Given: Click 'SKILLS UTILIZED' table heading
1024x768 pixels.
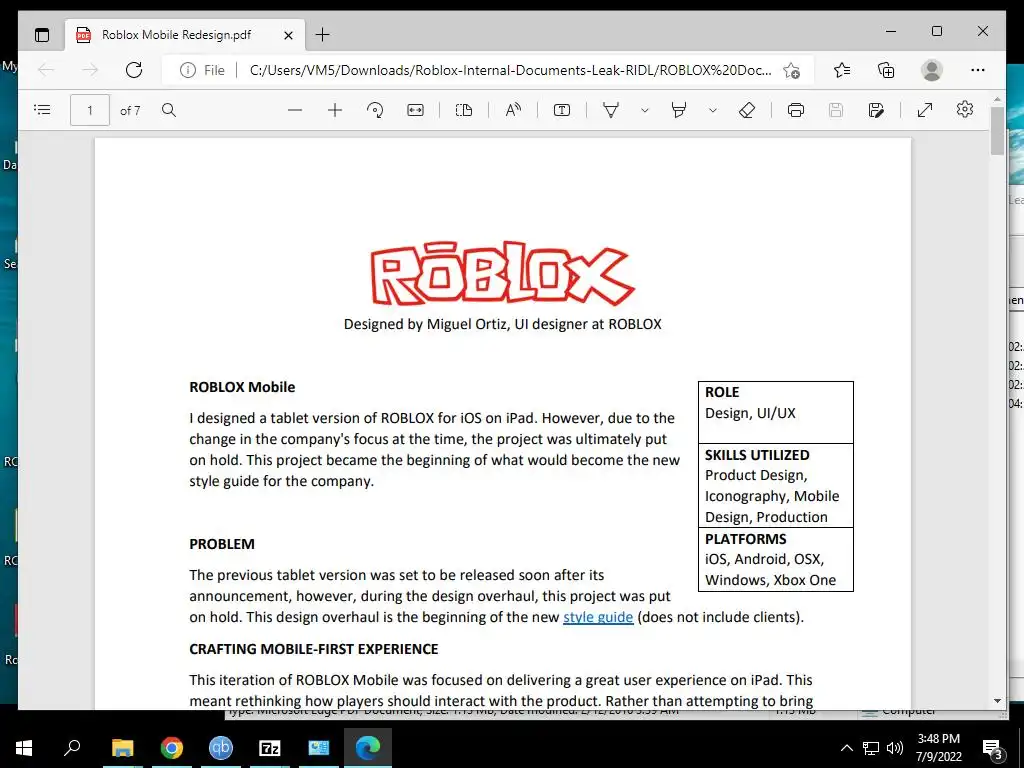Looking at the screenshot, I should 757,455.
